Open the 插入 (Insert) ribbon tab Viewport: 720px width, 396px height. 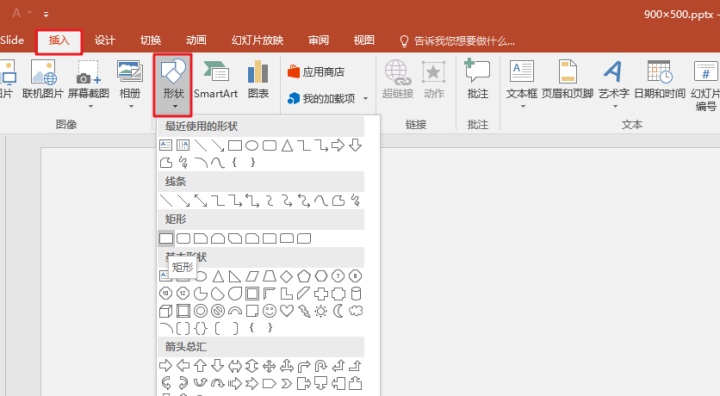[x=59, y=41]
